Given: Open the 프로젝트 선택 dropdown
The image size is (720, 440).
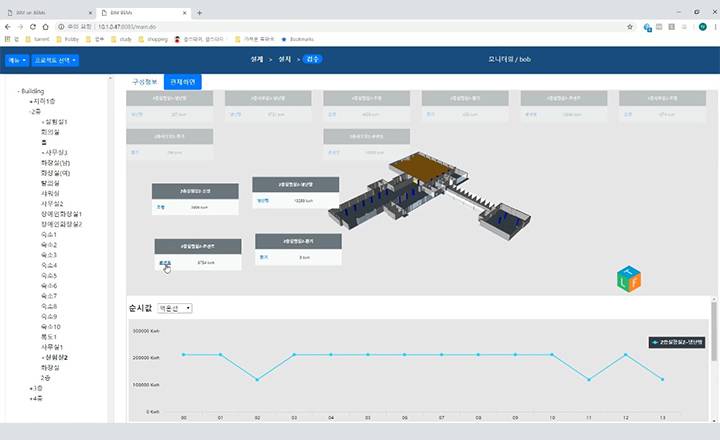Looking at the screenshot, I should click(56, 60).
